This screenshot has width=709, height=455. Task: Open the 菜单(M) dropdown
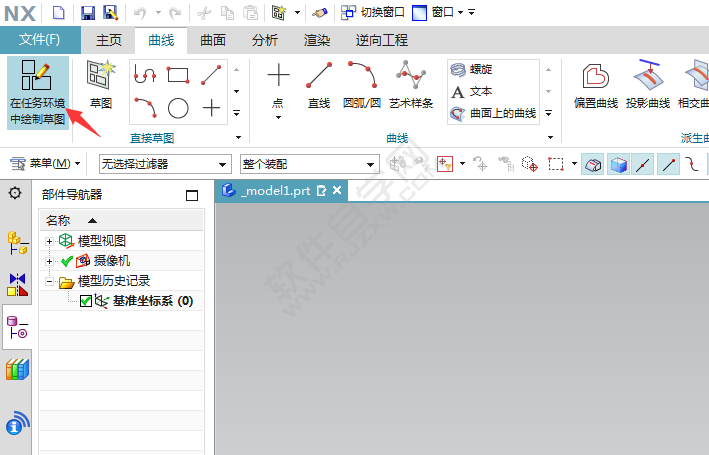[45, 163]
